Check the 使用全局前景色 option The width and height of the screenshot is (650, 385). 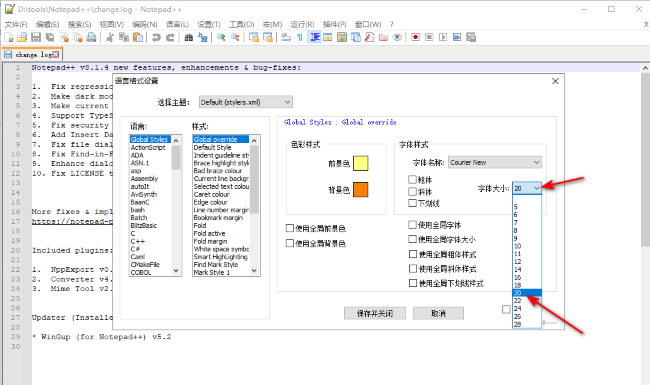tap(290, 228)
